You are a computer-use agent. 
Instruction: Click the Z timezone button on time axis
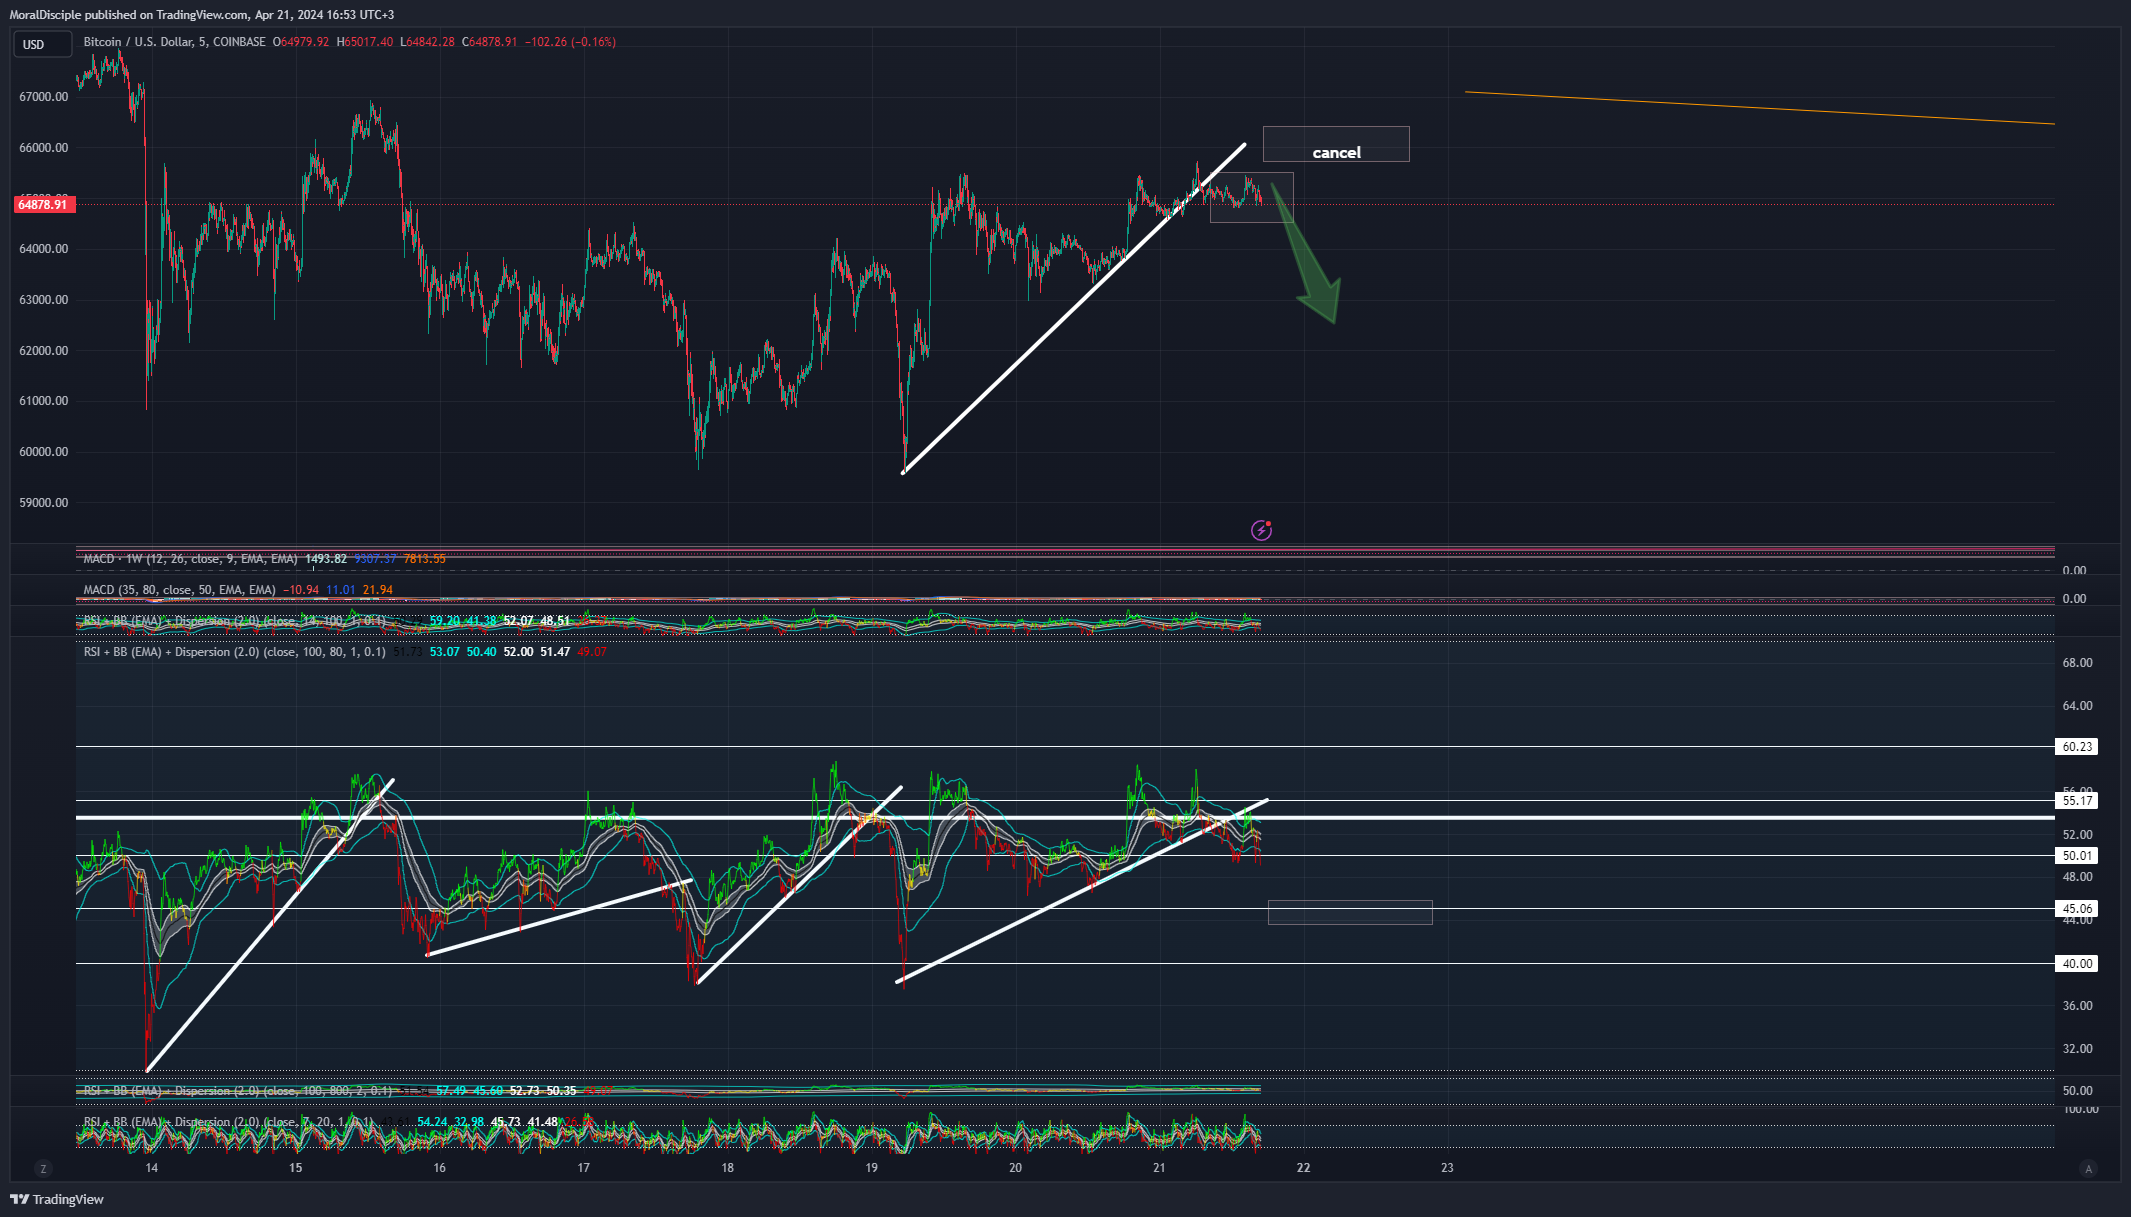(42, 1168)
